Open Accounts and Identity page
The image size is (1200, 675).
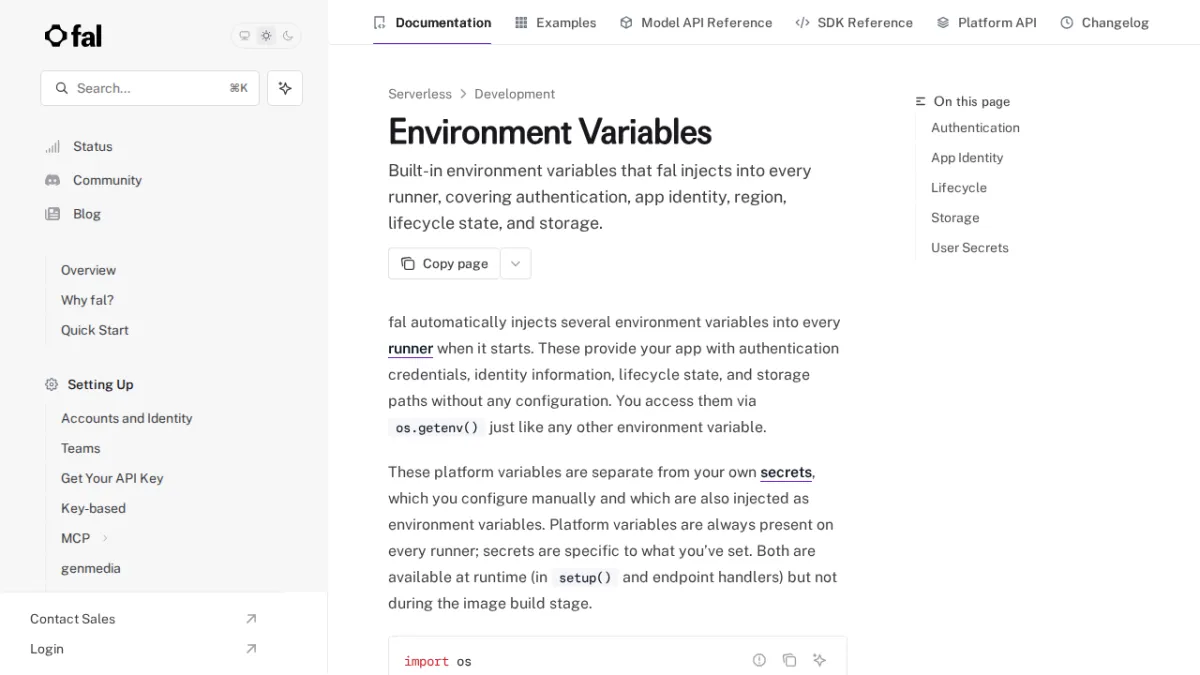[126, 418]
